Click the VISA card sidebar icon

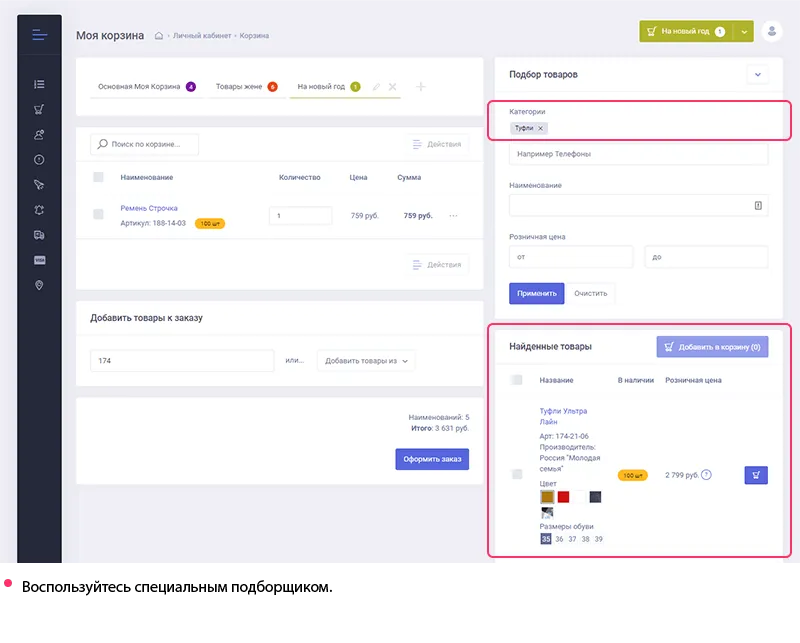click(39, 260)
